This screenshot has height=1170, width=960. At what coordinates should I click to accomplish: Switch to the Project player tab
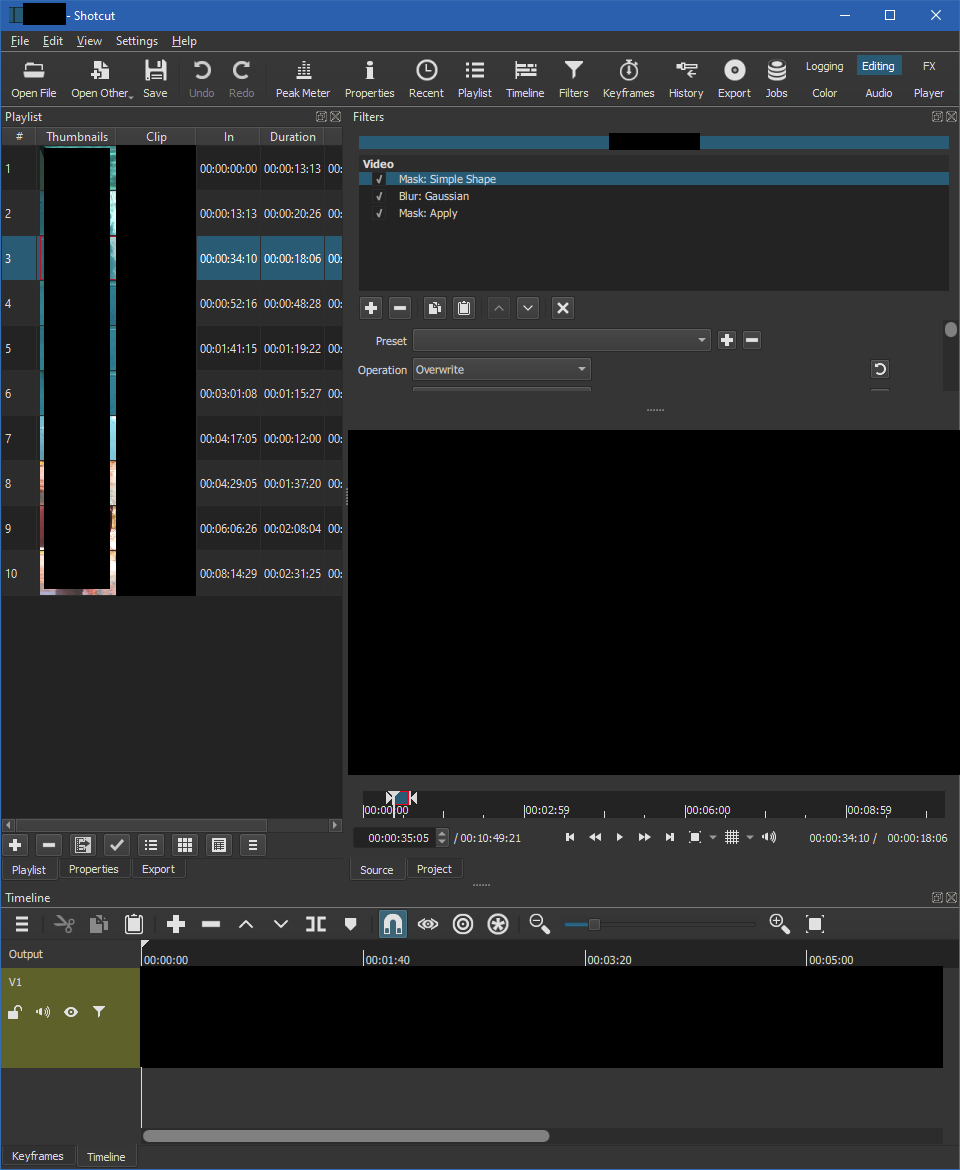pos(434,869)
